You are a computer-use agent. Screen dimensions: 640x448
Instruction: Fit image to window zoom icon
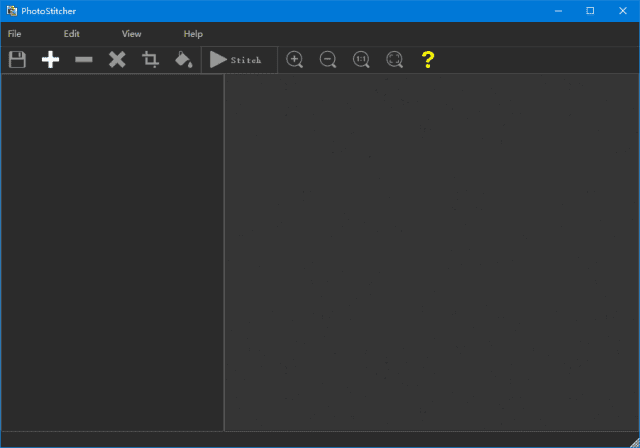point(394,60)
